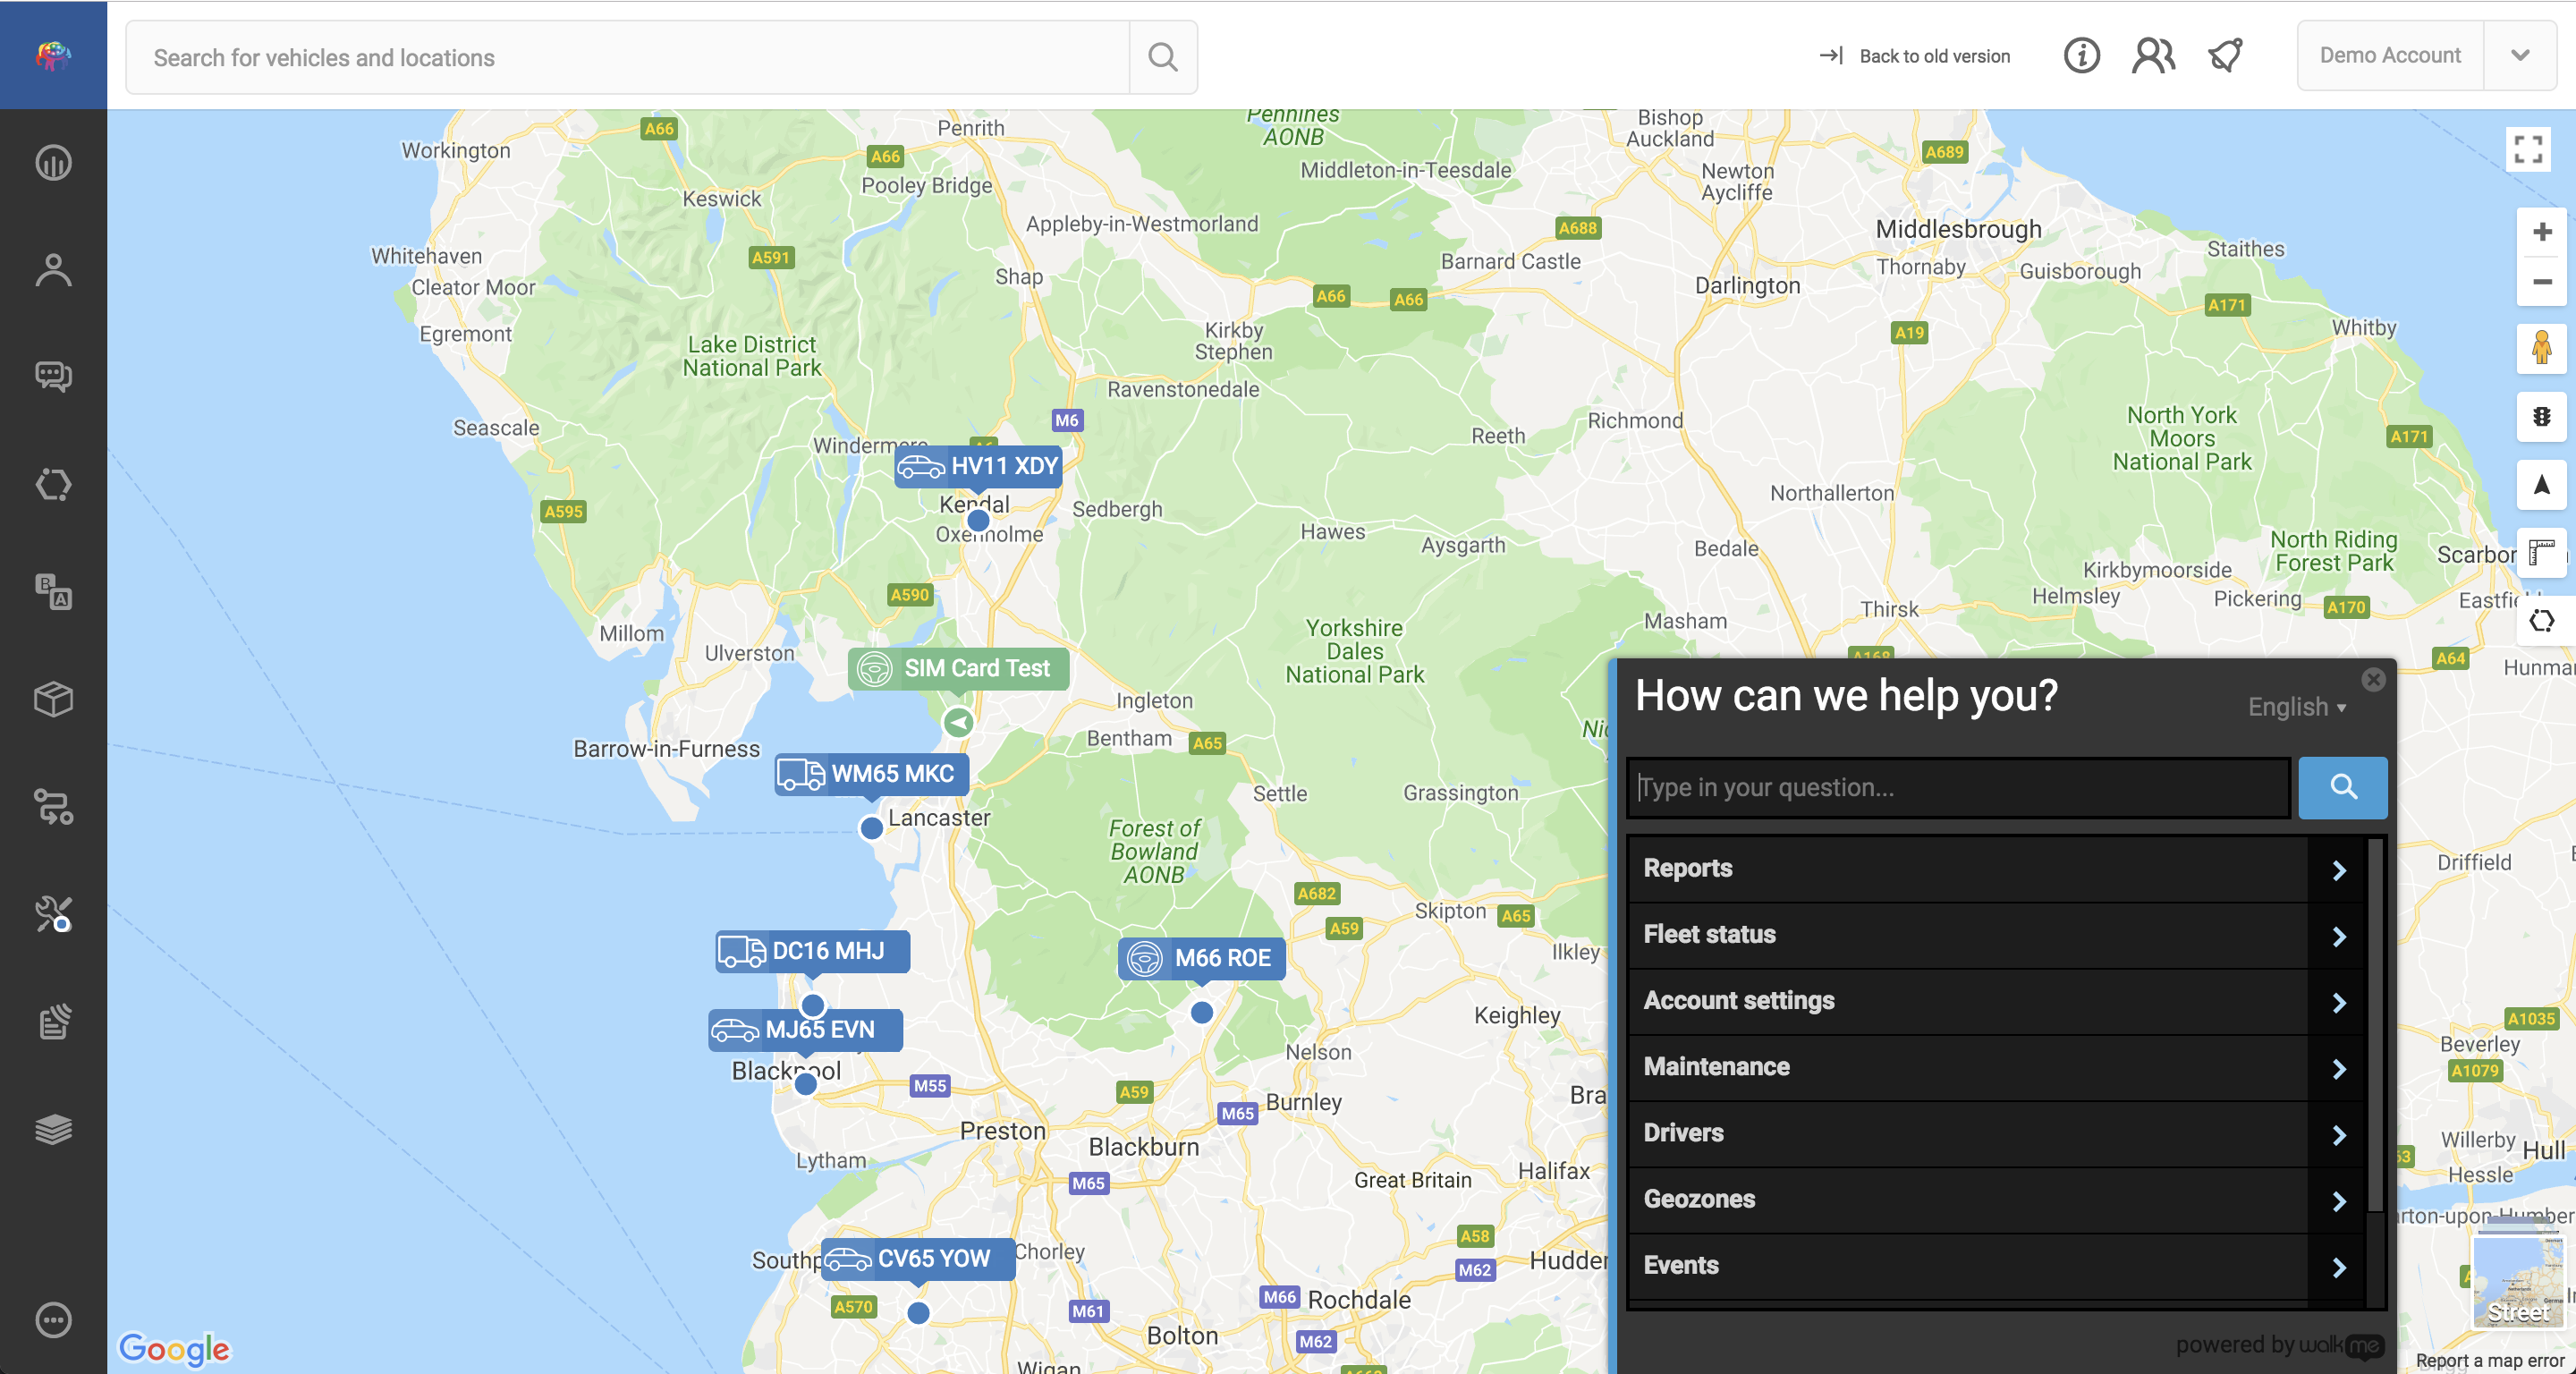Click blue dot marker below CV65 YOW
2576x1374 pixels.
[x=917, y=1313]
